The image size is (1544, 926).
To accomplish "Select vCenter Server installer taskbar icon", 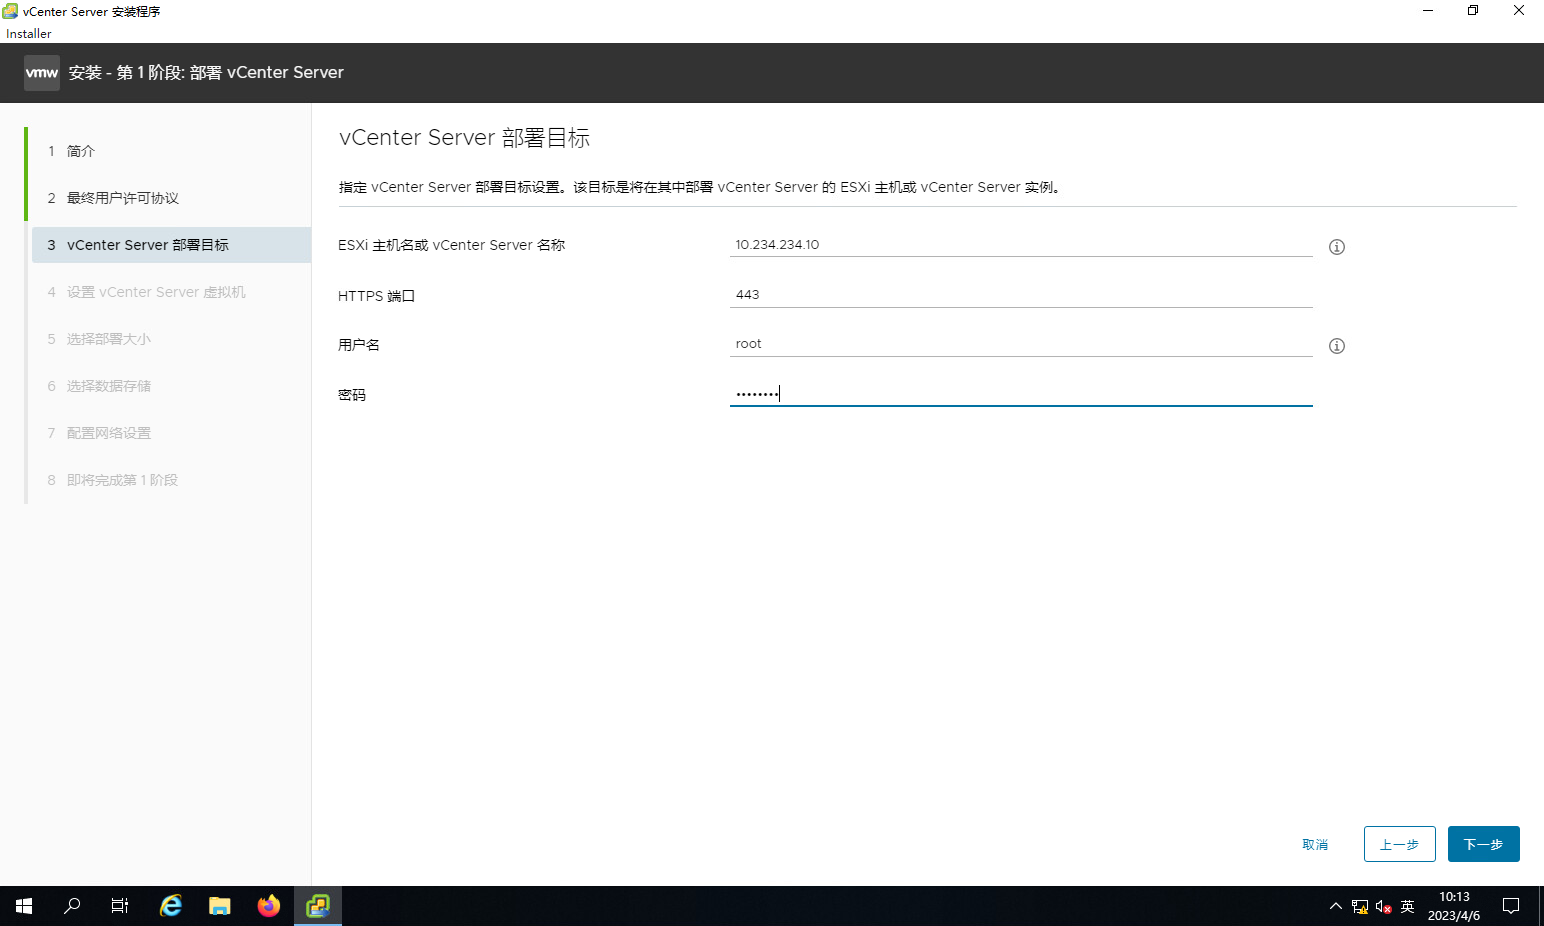I will click(318, 906).
